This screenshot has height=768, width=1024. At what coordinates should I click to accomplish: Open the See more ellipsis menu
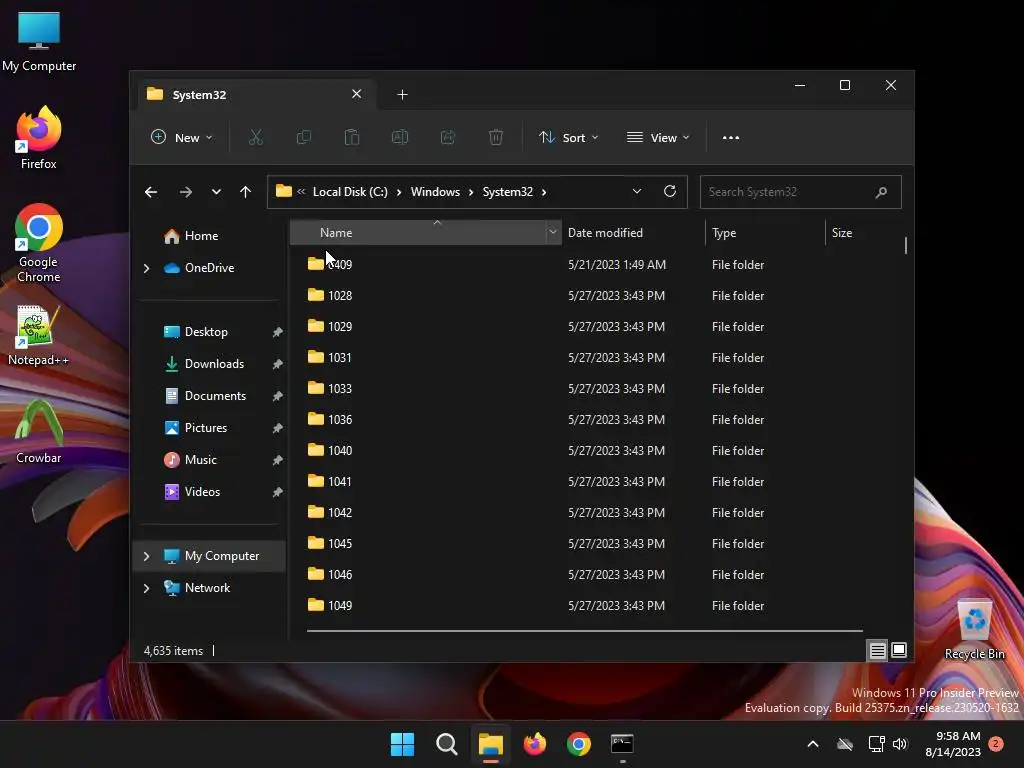click(x=731, y=137)
